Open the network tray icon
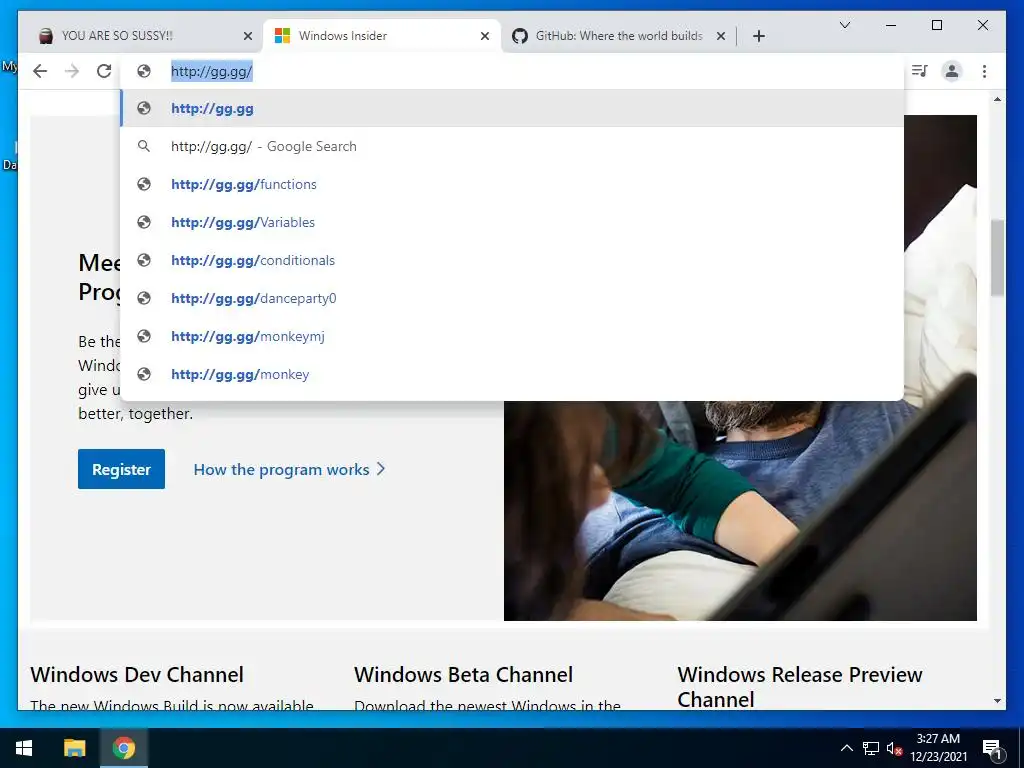1024x768 pixels. click(x=871, y=748)
